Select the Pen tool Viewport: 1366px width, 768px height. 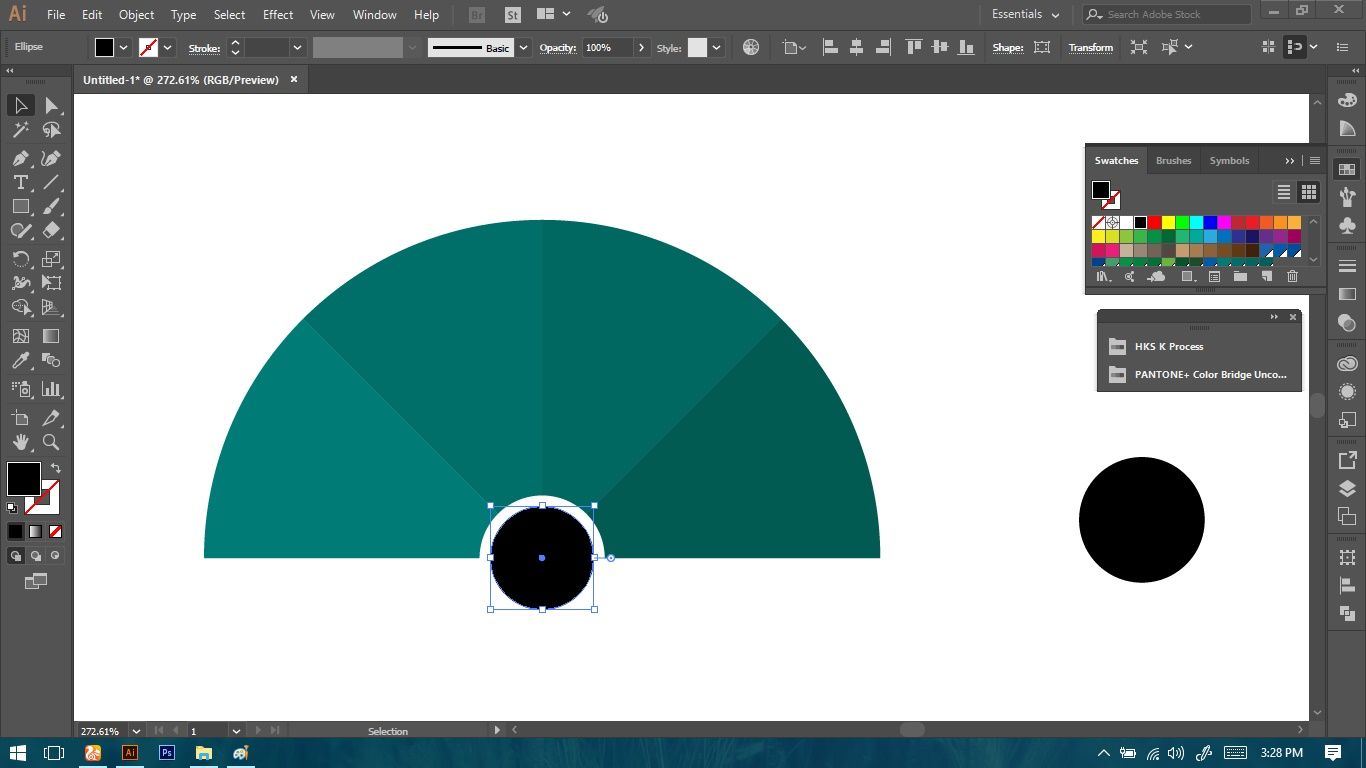20,158
